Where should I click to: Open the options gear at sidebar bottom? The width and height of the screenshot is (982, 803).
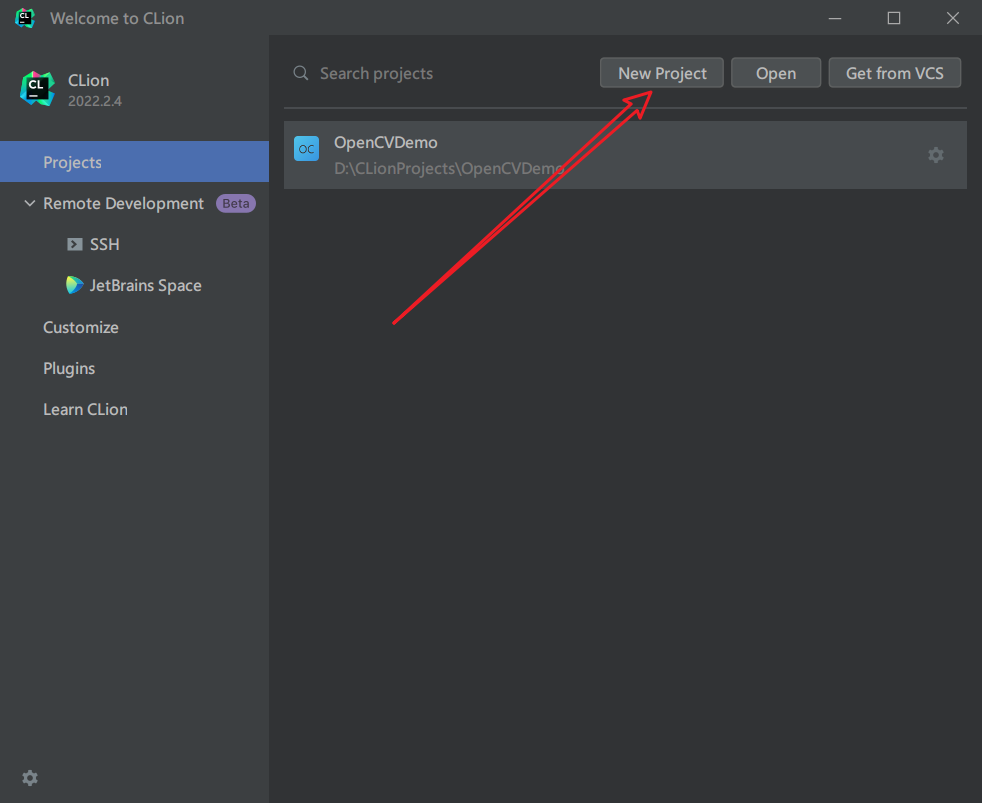coord(30,778)
